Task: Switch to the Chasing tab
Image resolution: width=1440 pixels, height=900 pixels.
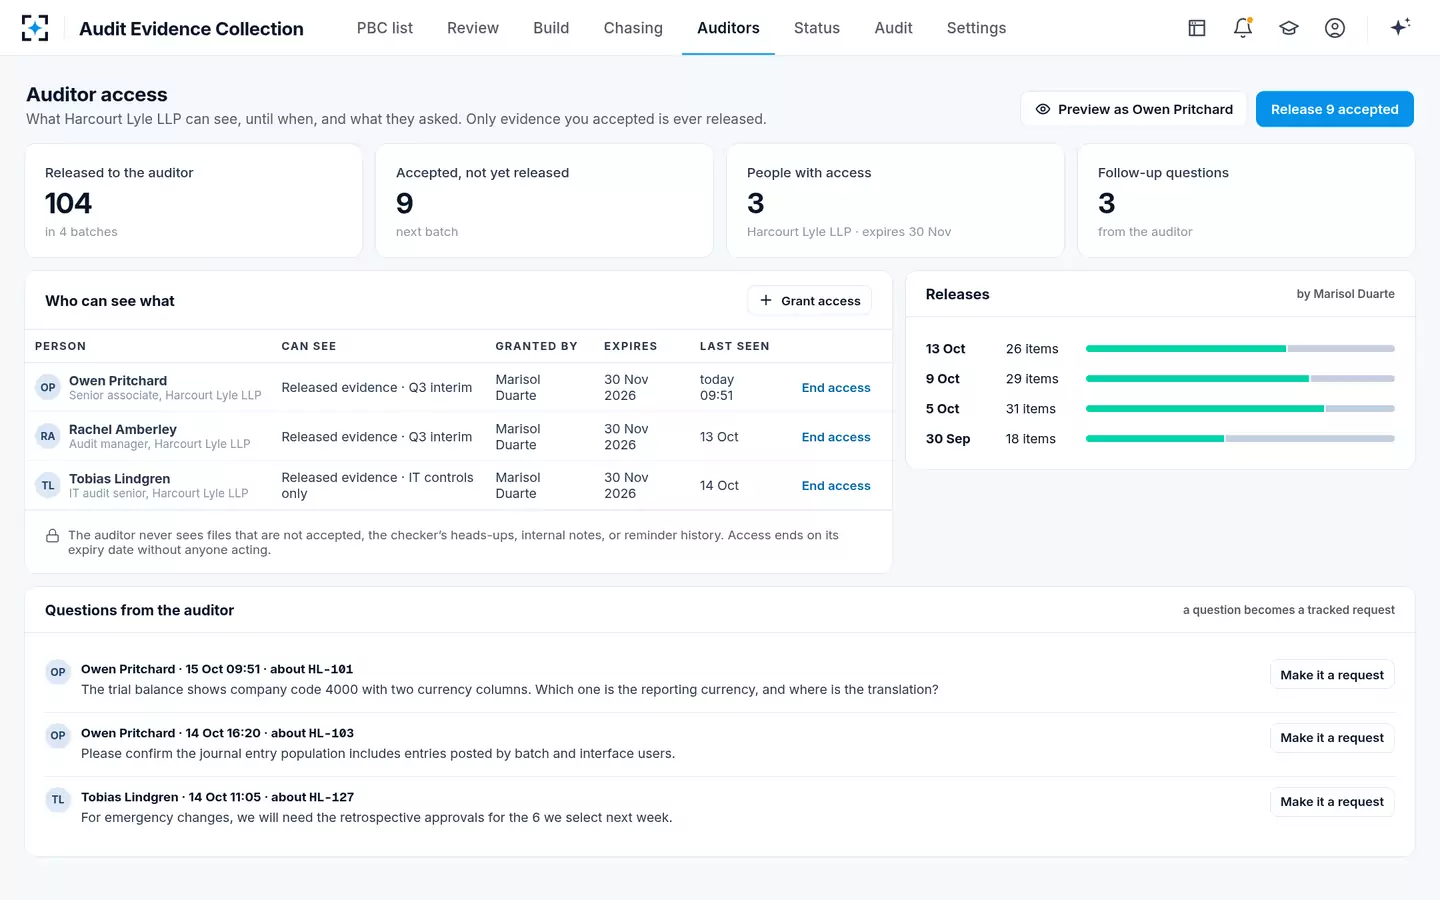Action: coord(633,28)
